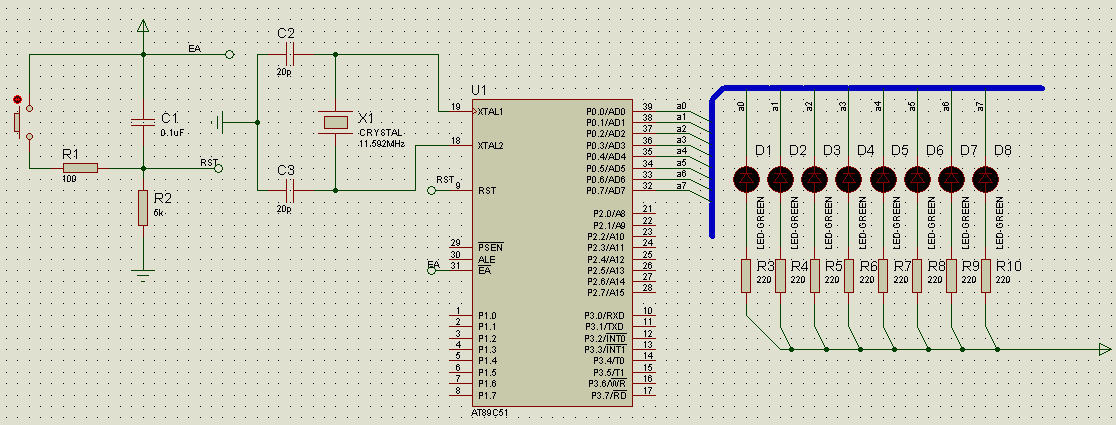Select resistor R3 body

746,275
